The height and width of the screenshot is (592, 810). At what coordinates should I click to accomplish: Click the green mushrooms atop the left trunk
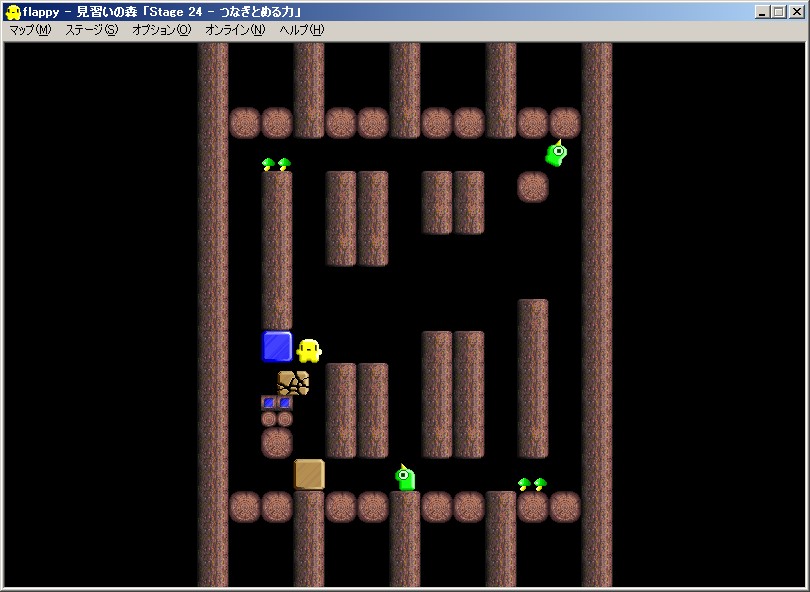click(276, 164)
